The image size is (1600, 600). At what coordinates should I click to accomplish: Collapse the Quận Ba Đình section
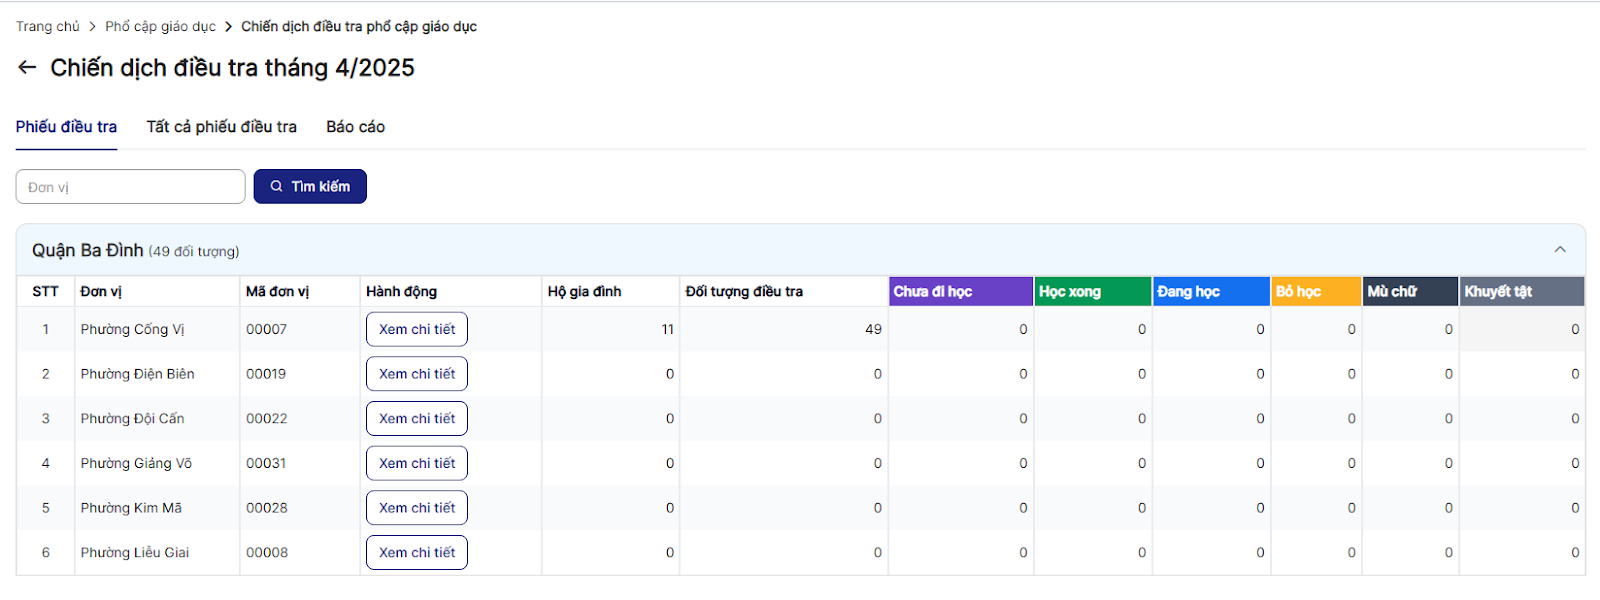[1559, 250]
